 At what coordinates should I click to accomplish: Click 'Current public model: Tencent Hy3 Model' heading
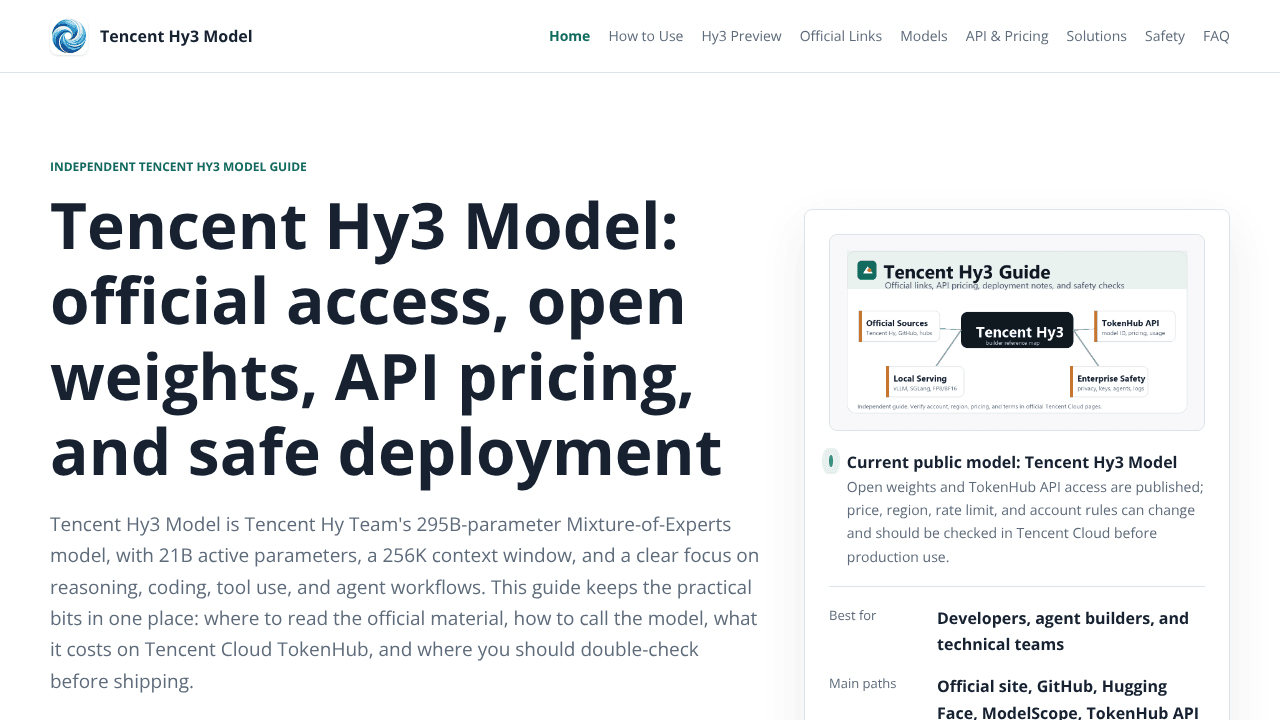click(x=1012, y=462)
